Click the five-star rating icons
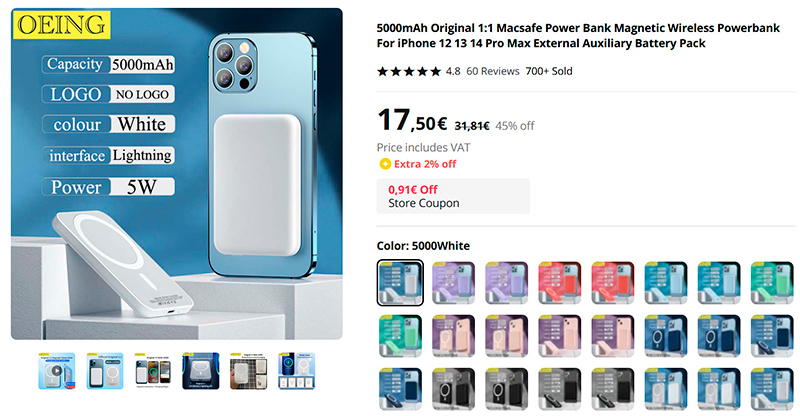Viewport: 800px width, 416px height. (408, 71)
